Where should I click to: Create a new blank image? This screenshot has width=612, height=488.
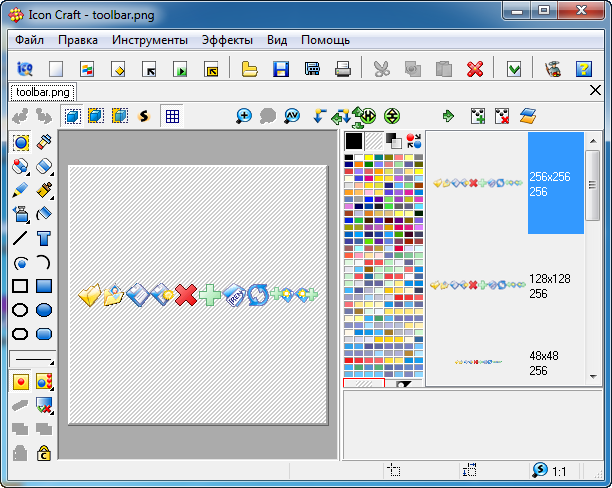click(55, 69)
